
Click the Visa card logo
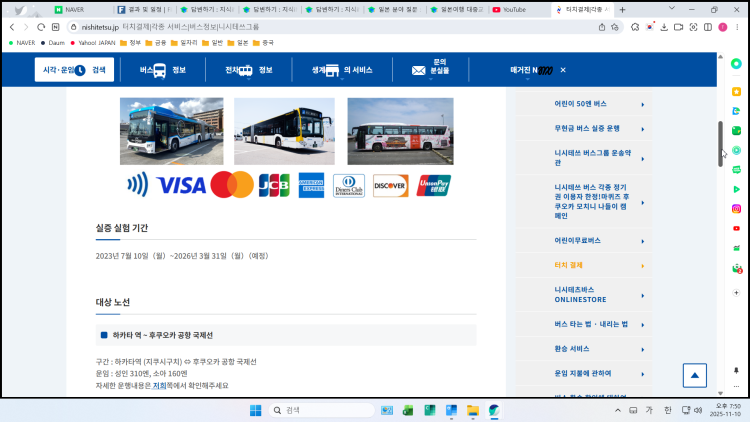pos(181,185)
